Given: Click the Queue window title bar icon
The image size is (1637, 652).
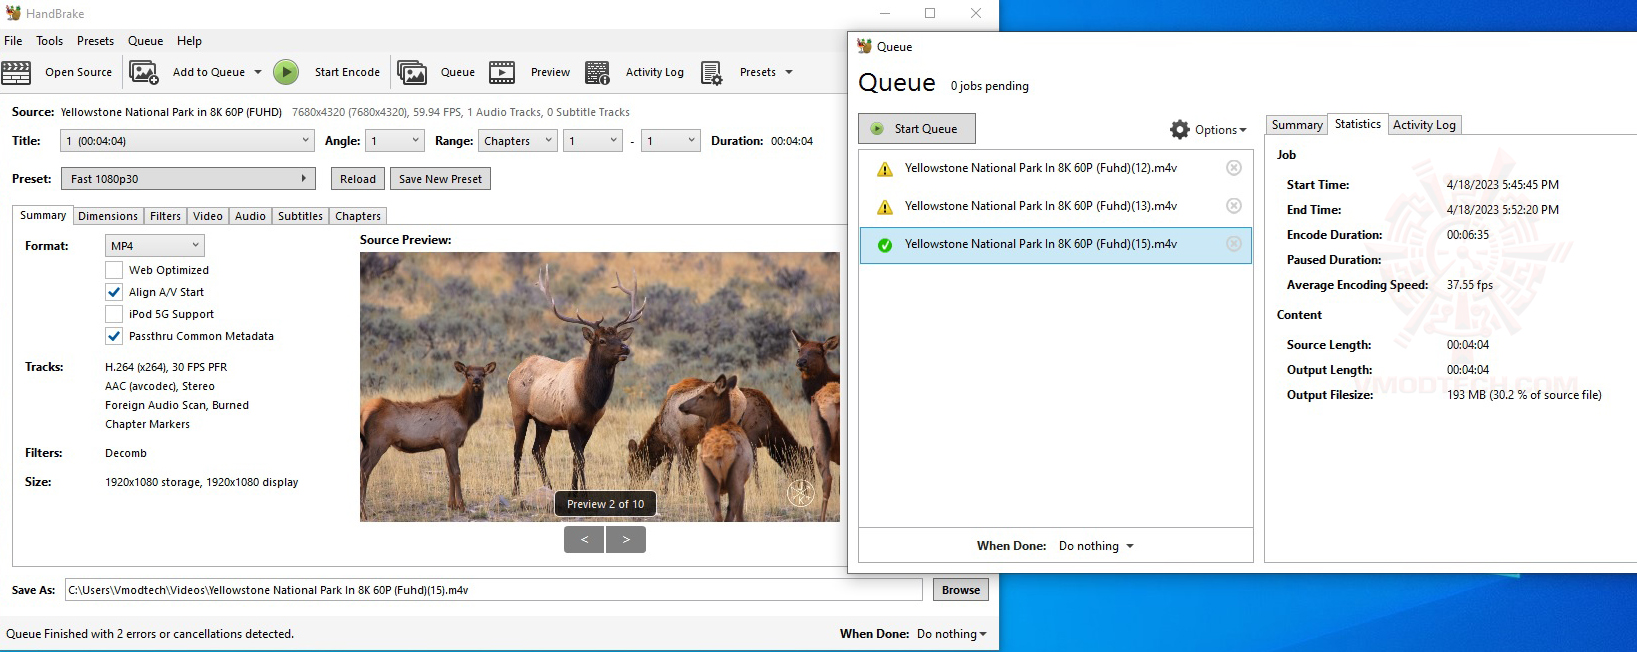Looking at the screenshot, I should click(865, 46).
